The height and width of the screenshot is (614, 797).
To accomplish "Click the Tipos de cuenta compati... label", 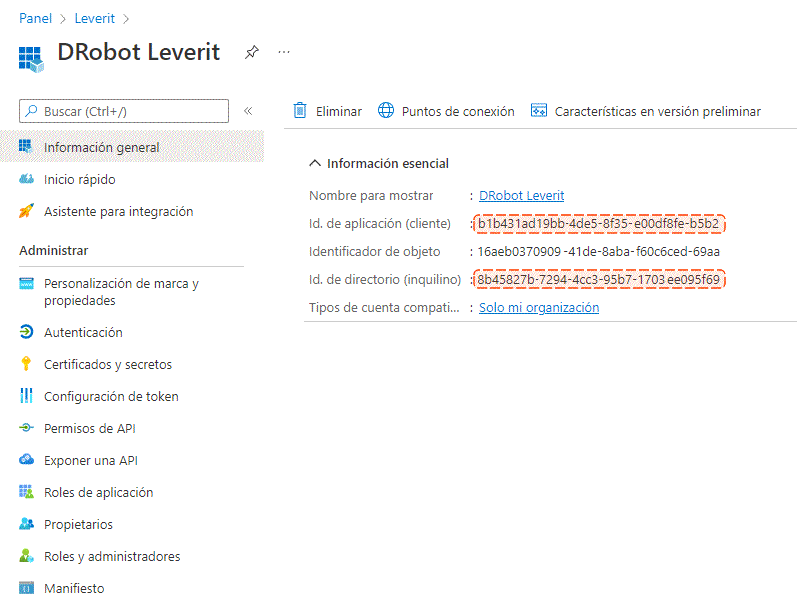I will coord(384,308).
